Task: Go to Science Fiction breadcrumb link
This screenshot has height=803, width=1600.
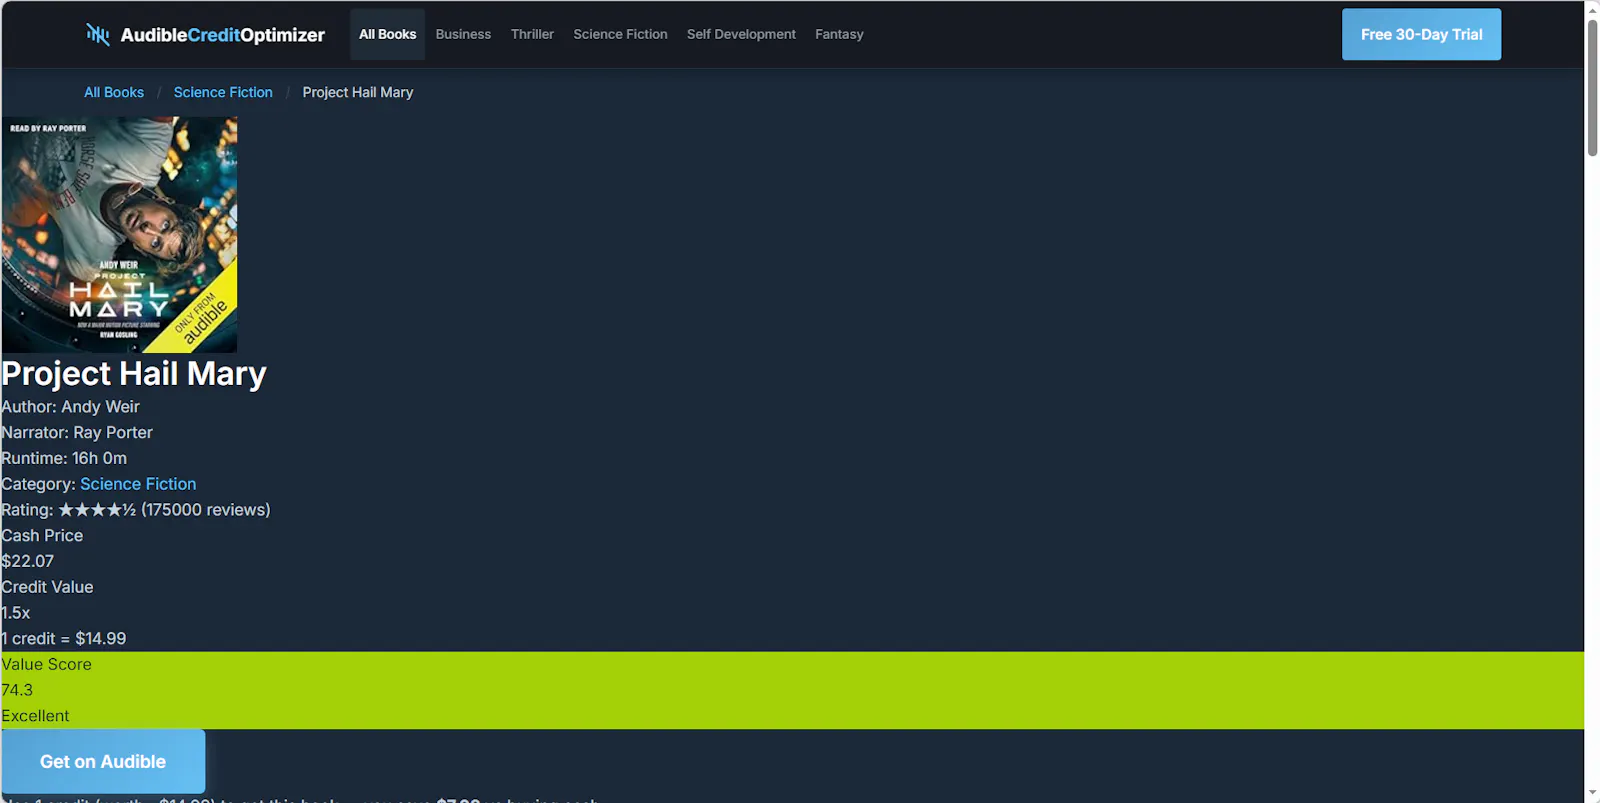Action: click(x=223, y=92)
